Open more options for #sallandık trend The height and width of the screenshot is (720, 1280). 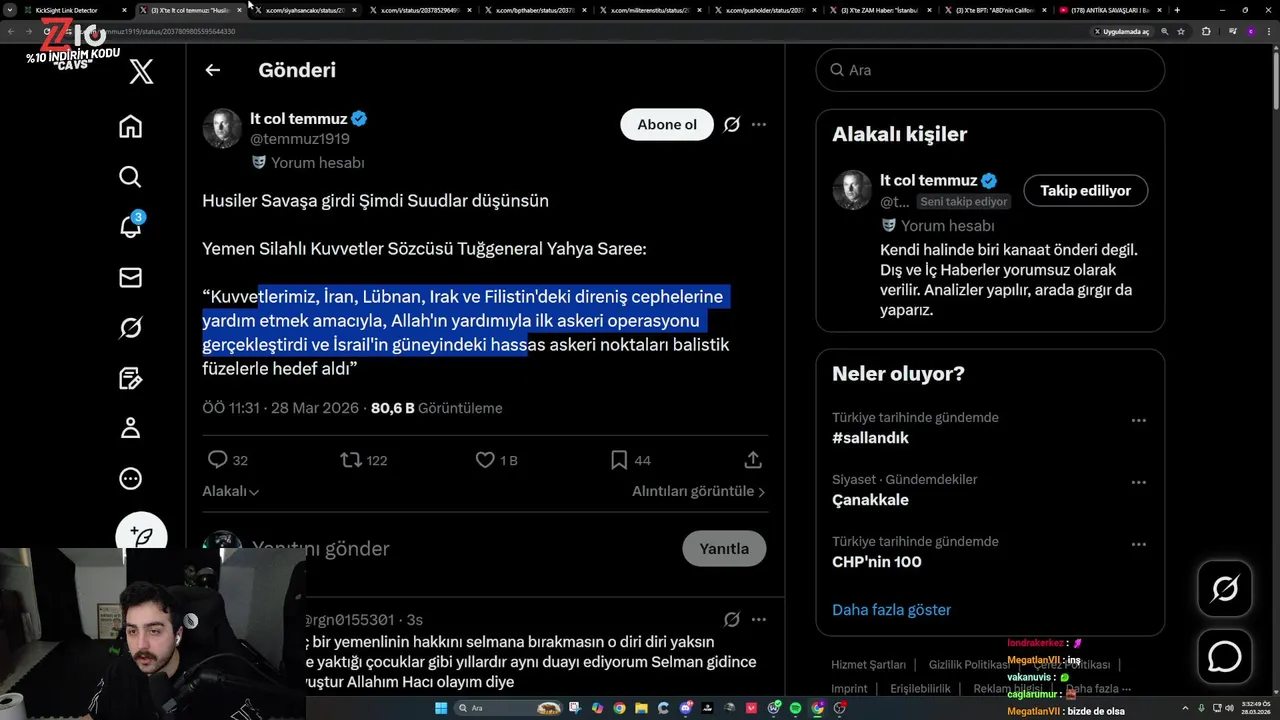pos(1138,421)
